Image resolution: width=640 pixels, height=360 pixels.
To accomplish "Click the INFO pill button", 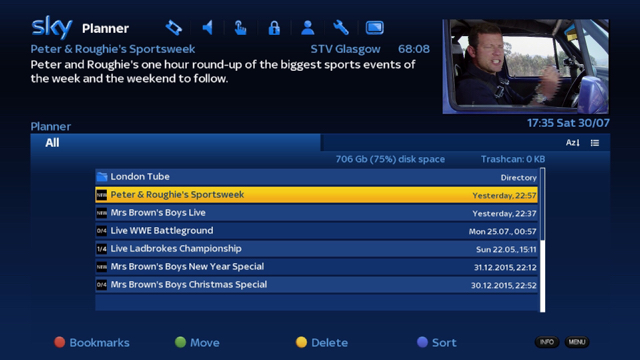I will (x=547, y=342).
